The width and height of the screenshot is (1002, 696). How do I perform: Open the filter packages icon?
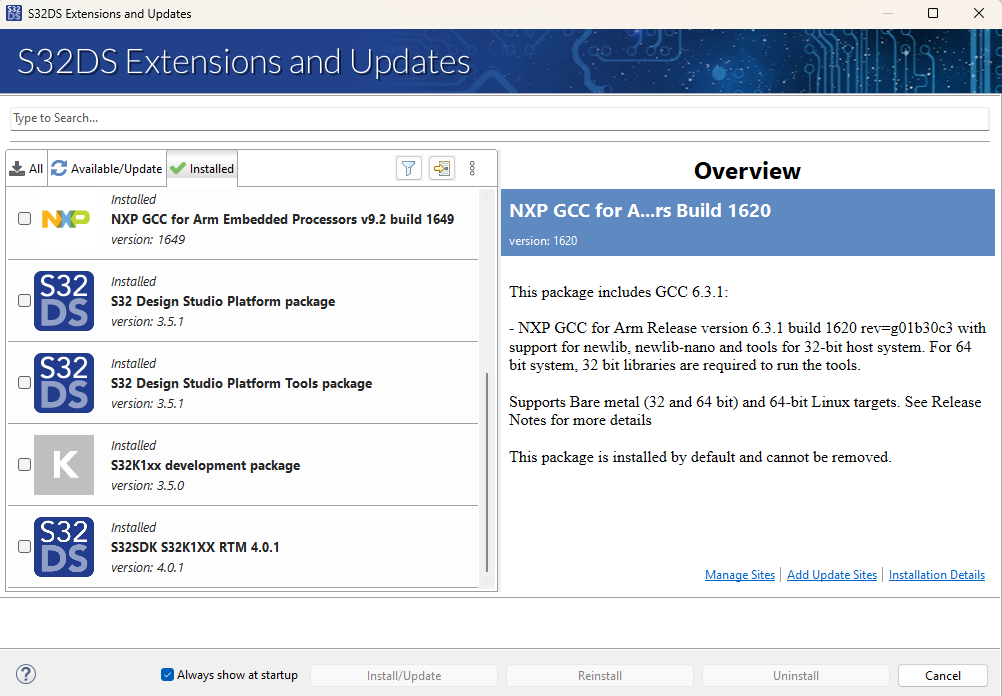[408, 168]
